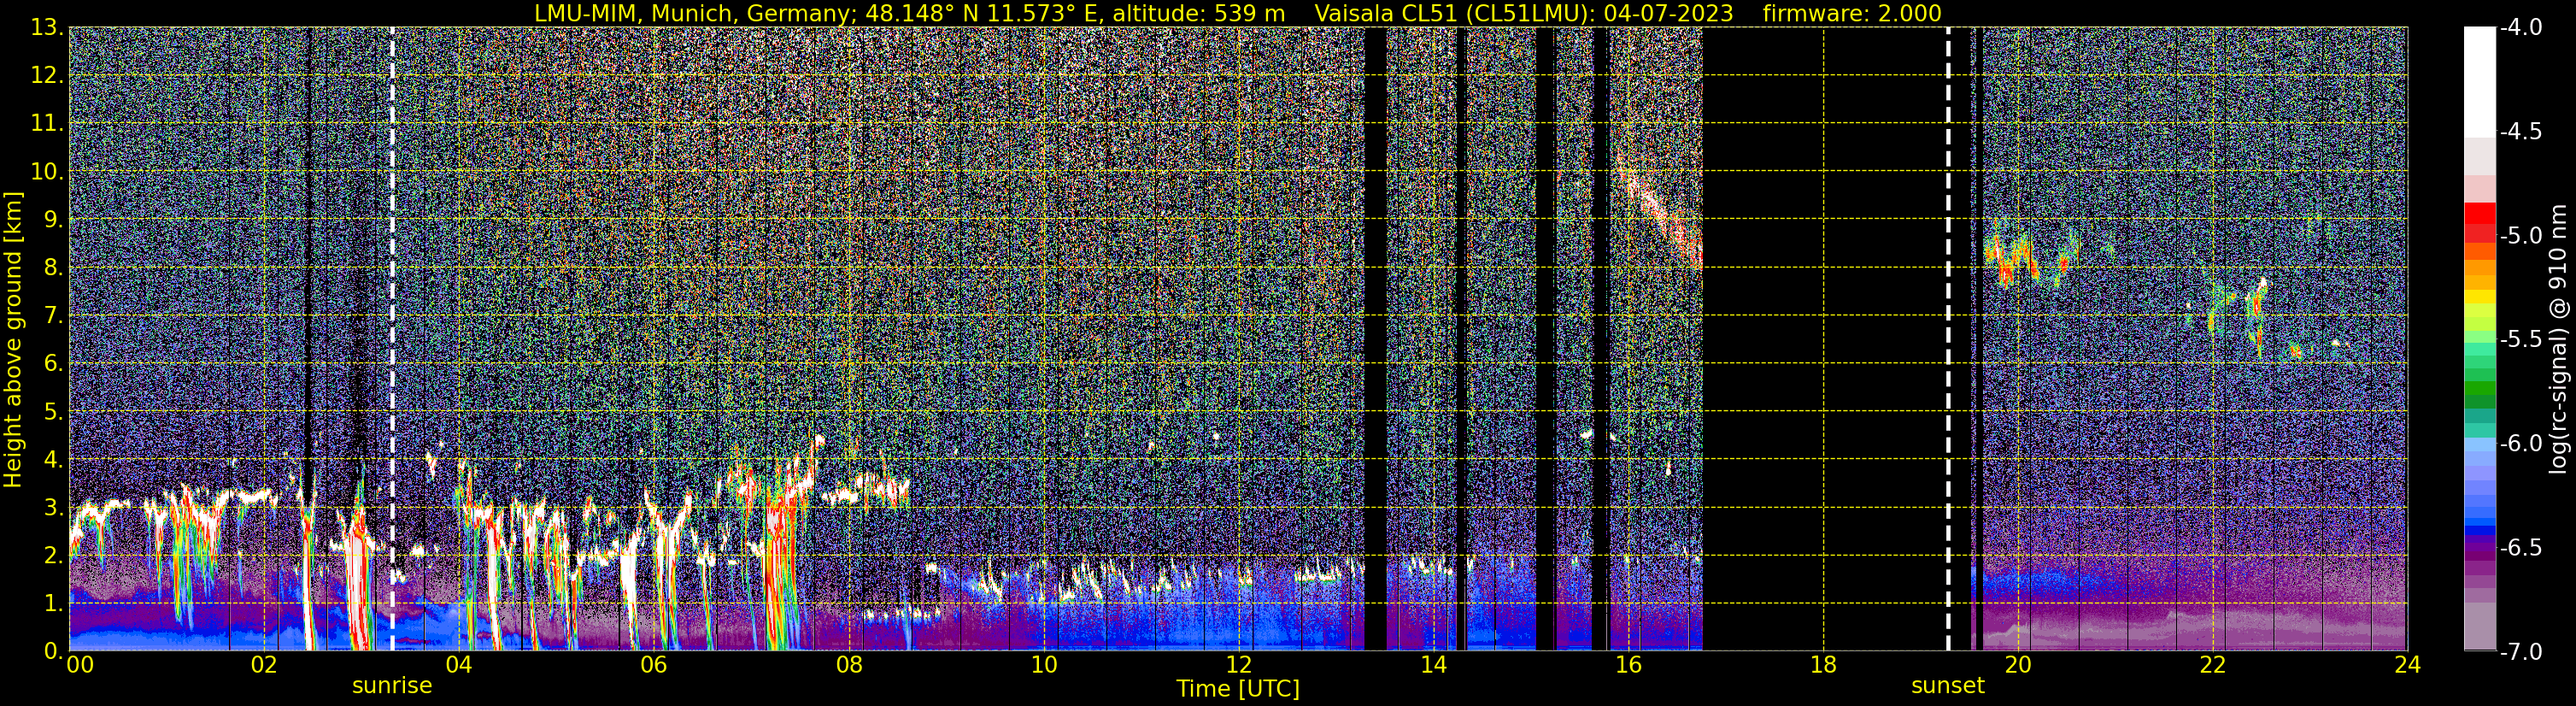Click the '20' time axis tick label
Viewport: 2576px width, 706px height.
pos(2018,665)
